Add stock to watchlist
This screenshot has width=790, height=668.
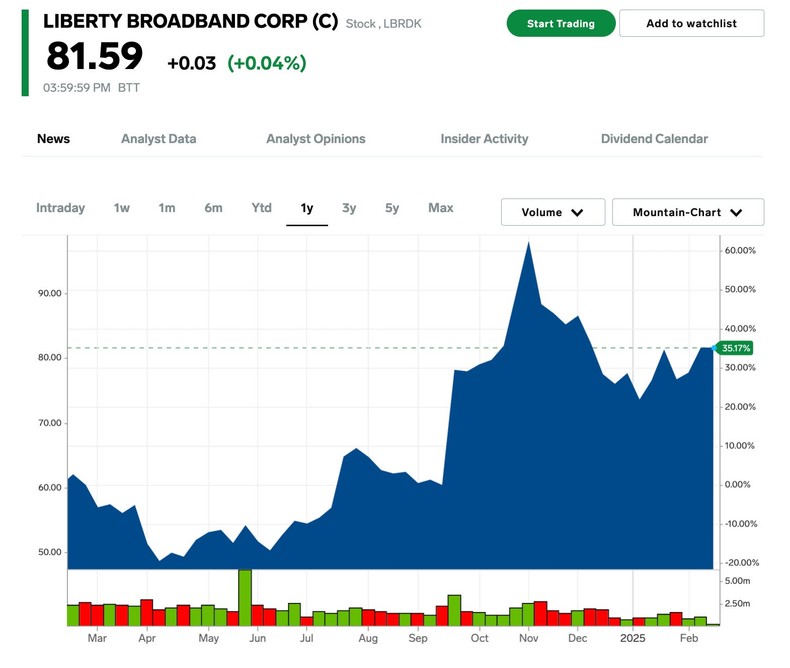tap(691, 23)
